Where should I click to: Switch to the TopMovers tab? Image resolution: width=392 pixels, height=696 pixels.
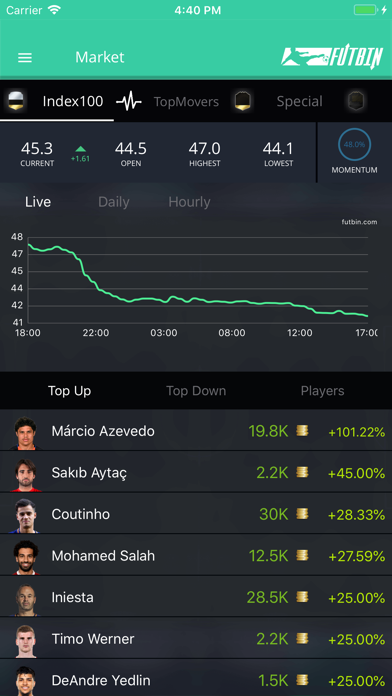[186, 102]
